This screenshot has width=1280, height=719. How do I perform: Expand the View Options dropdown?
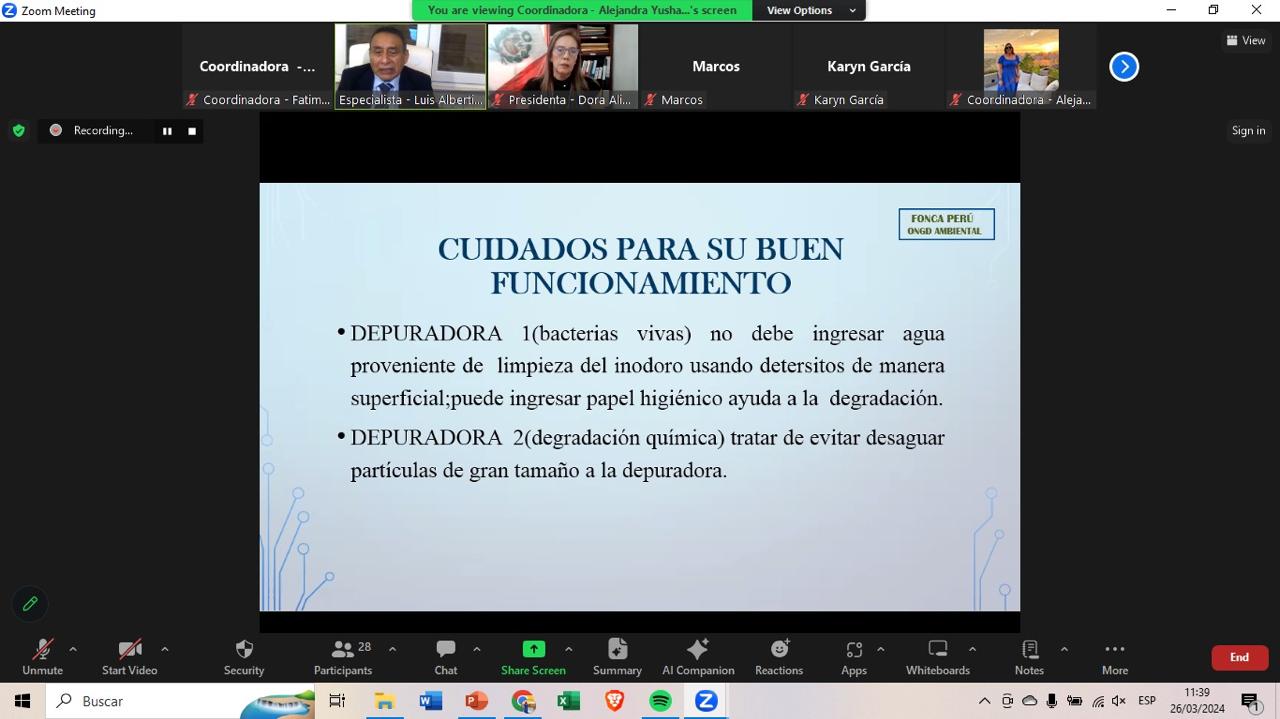tap(811, 10)
